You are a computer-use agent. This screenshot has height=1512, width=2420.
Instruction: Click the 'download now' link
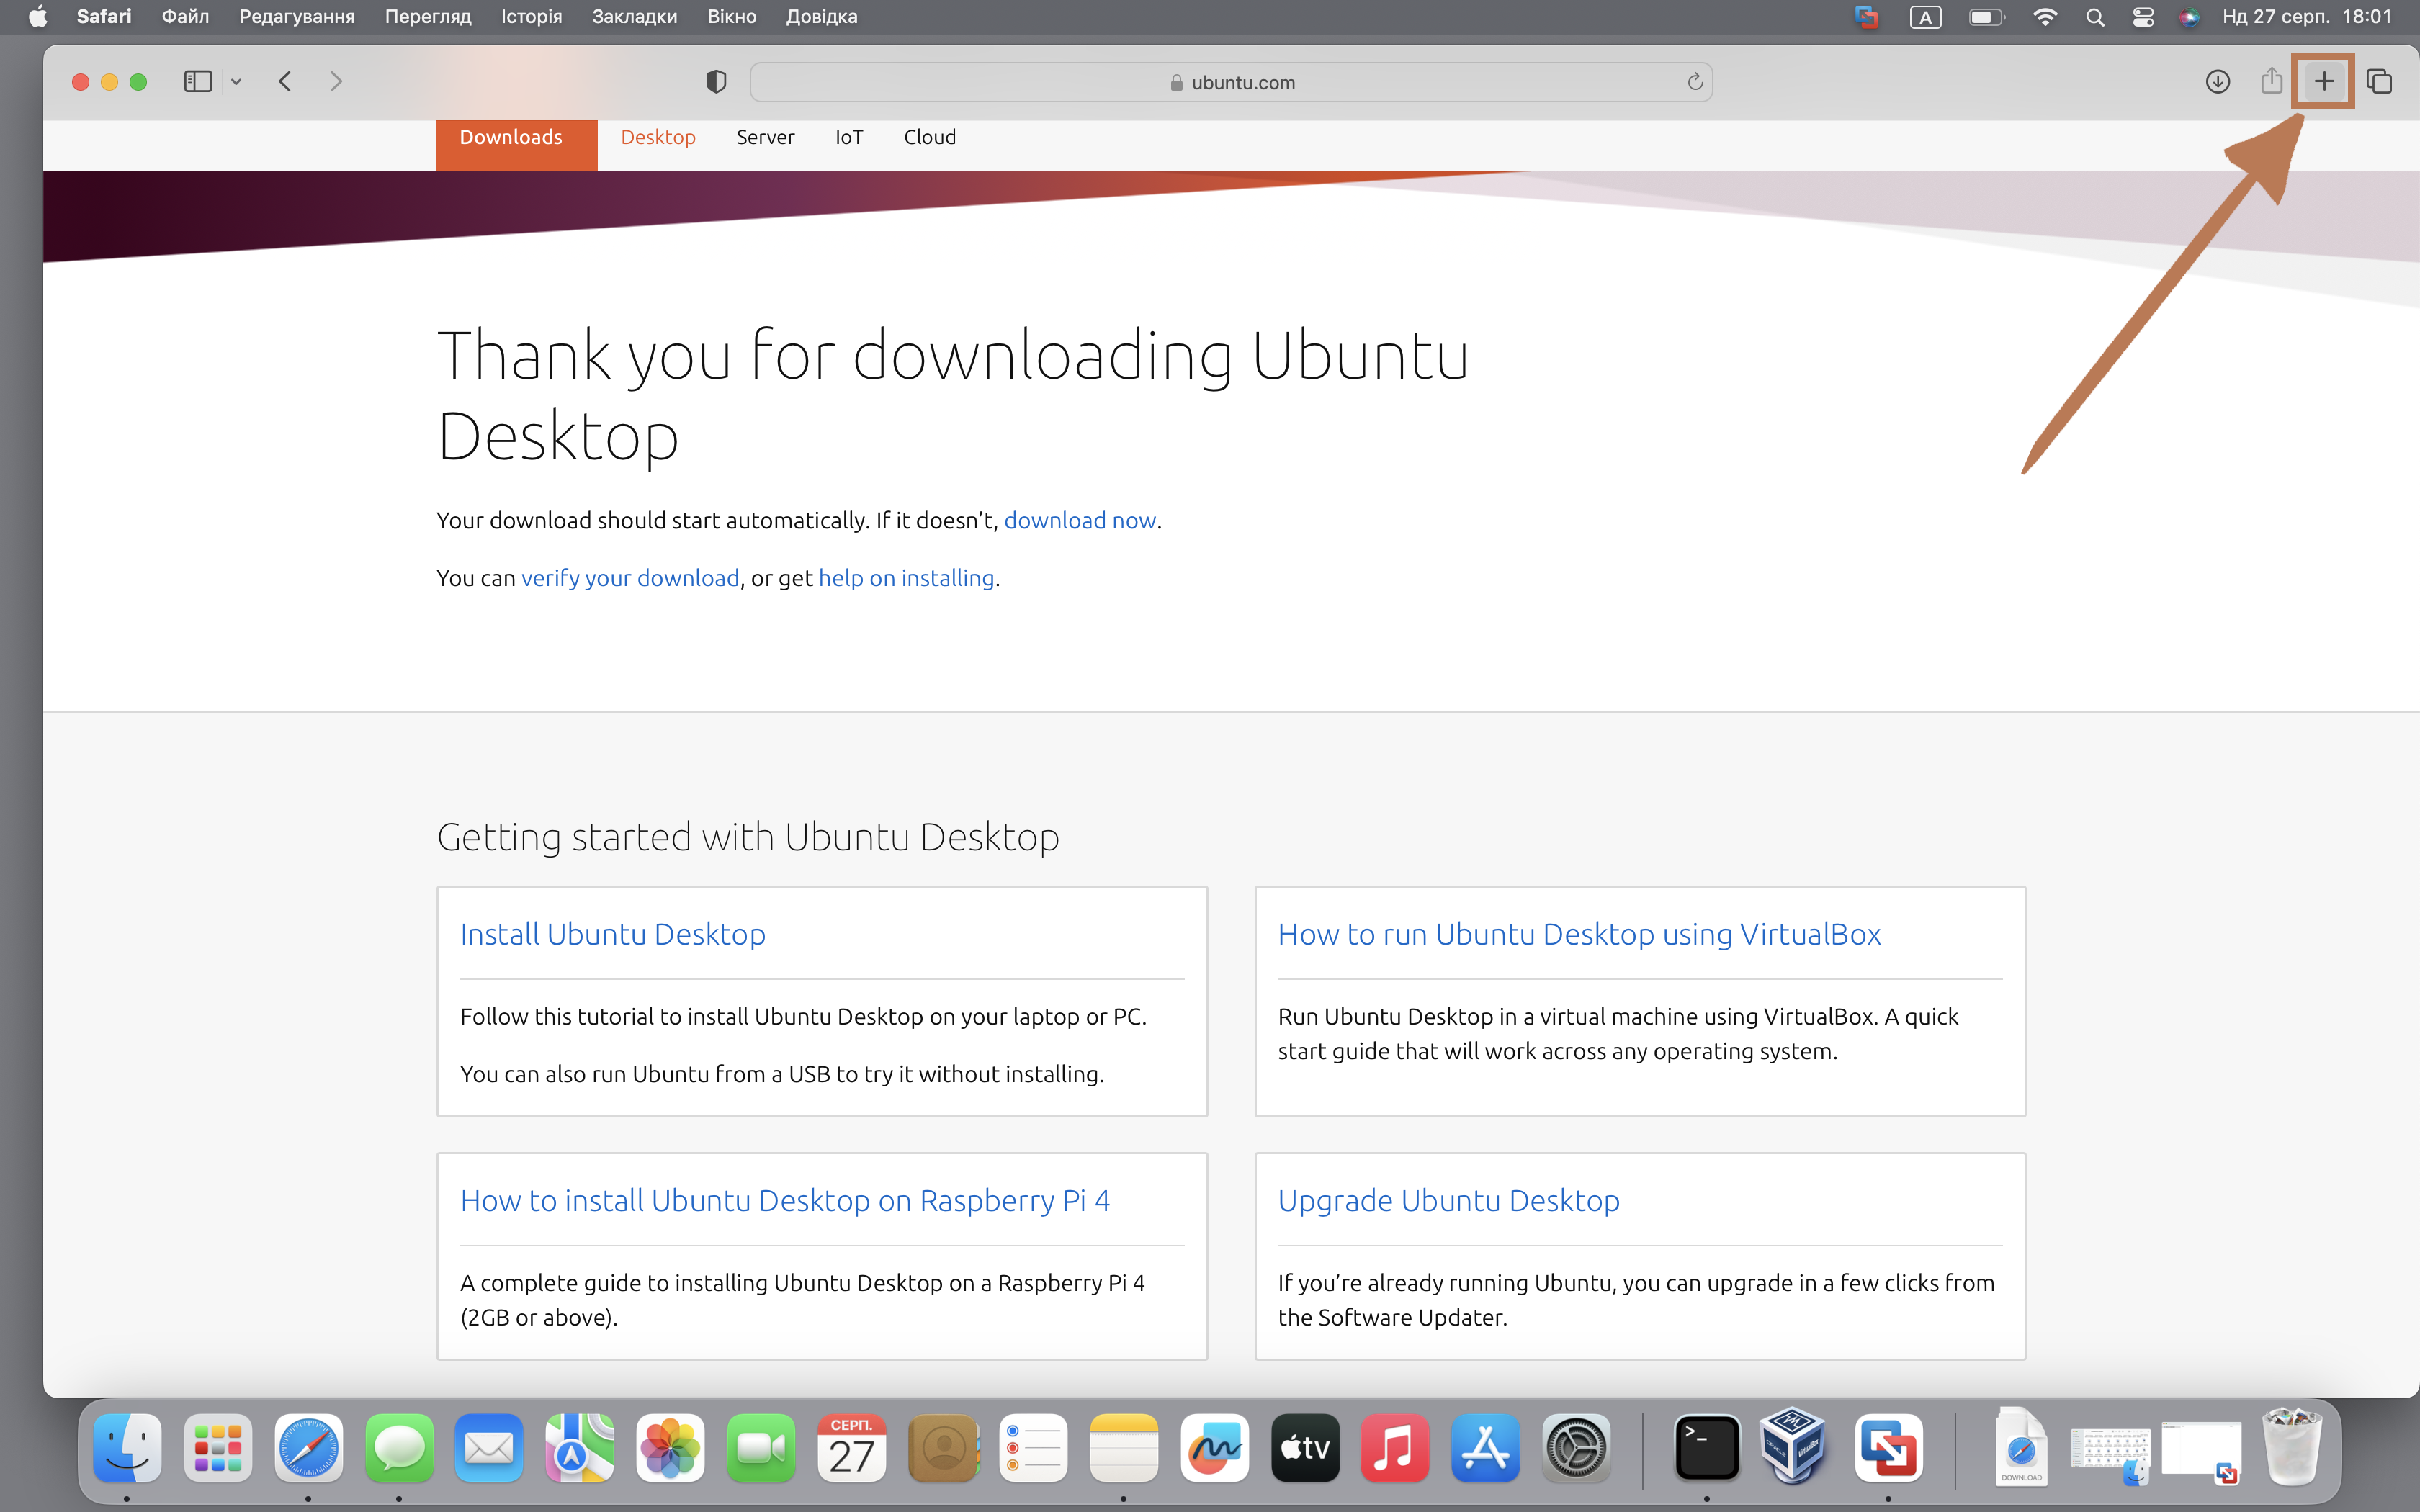1080,520
